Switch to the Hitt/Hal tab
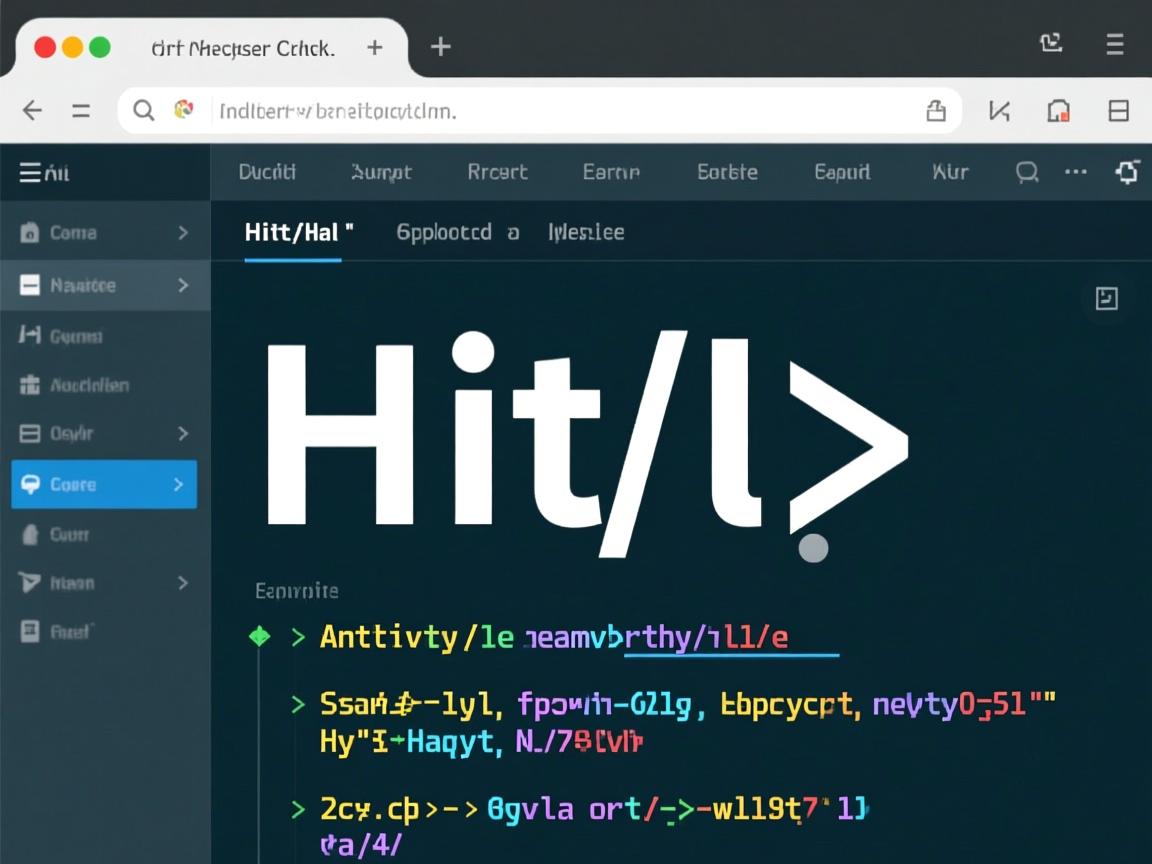 click(x=298, y=232)
